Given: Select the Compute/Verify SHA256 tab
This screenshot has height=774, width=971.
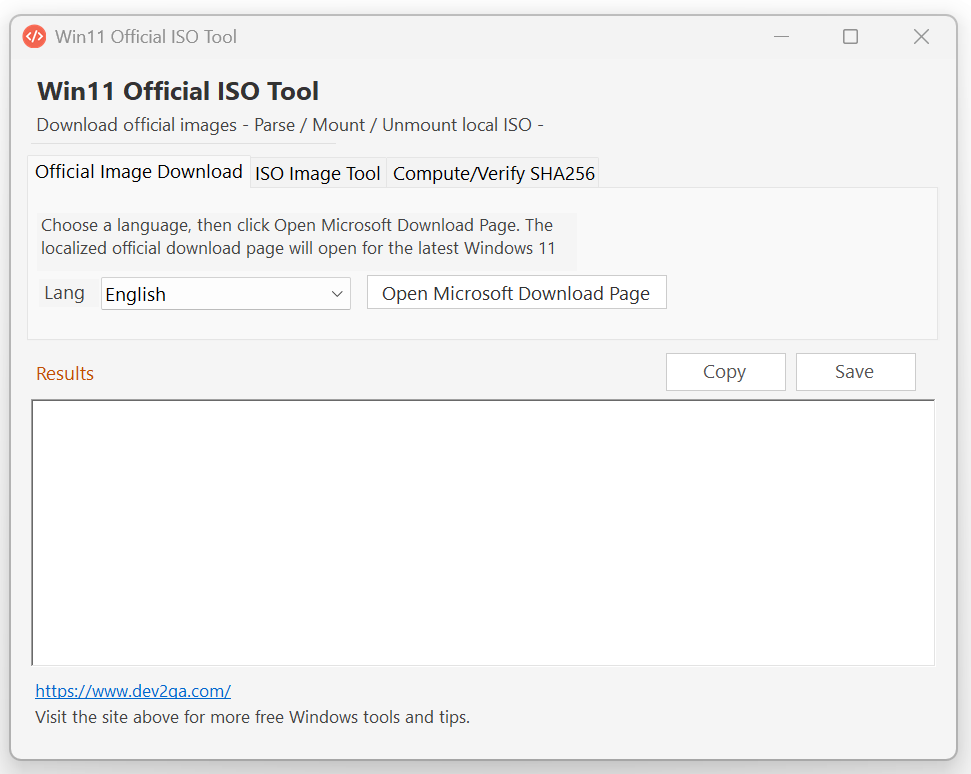Looking at the screenshot, I should pos(494,173).
